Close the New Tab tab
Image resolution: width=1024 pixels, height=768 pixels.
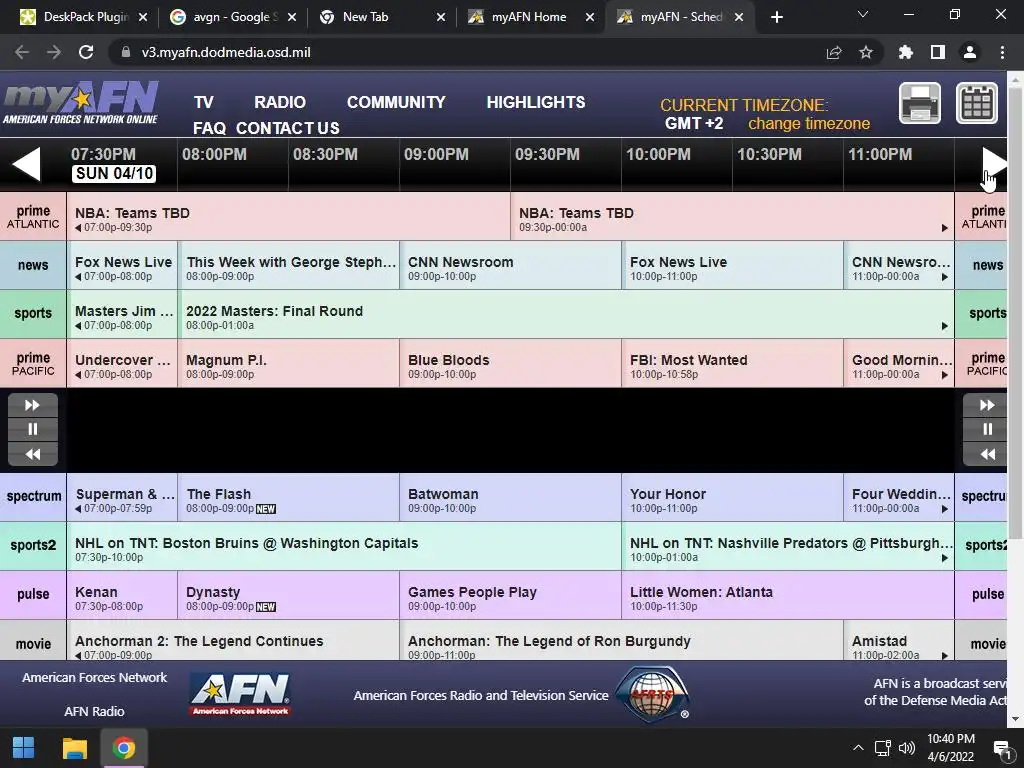(441, 17)
